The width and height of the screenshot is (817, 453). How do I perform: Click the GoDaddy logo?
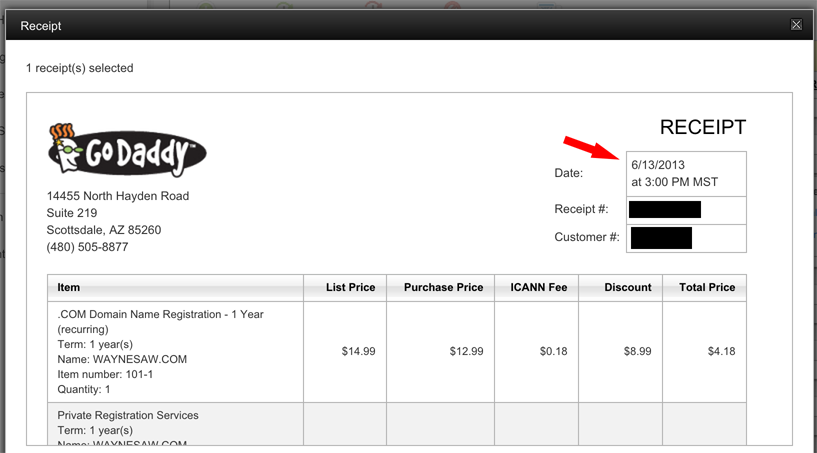(x=127, y=150)
